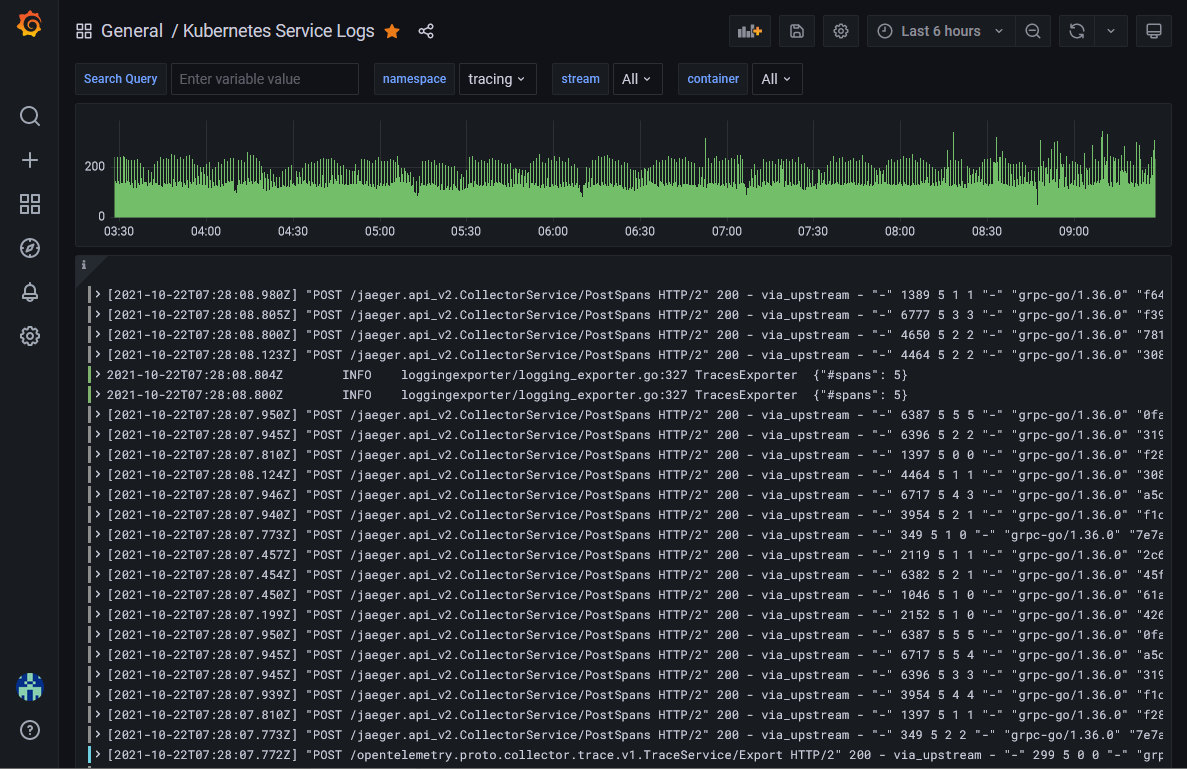
Task: Open Configuration gear in the sidebar
Action: coord(30,336)
